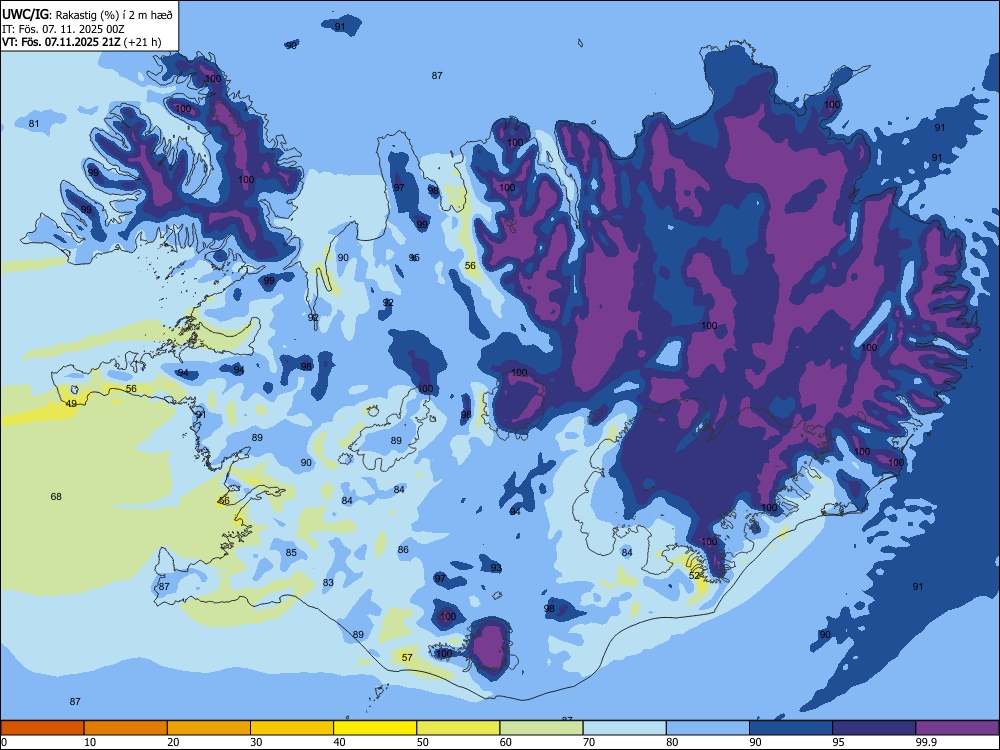Click the 'VT: Fös. 07.11.2025 21Z (+21 h)' line
Viewport: 1000px width, 750px height.
pyautogui.click(x=82, y=42)
